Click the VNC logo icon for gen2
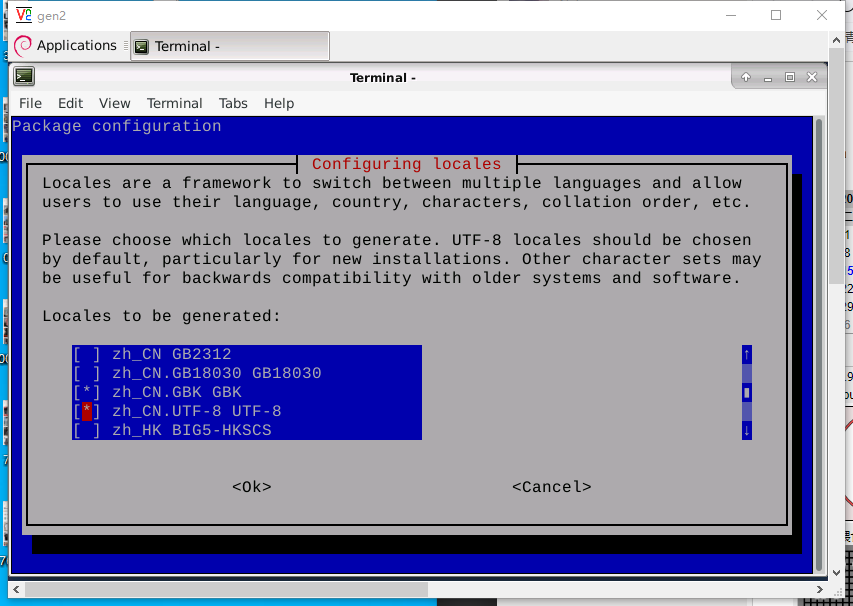The image size is (853, 606). [24, 15]
